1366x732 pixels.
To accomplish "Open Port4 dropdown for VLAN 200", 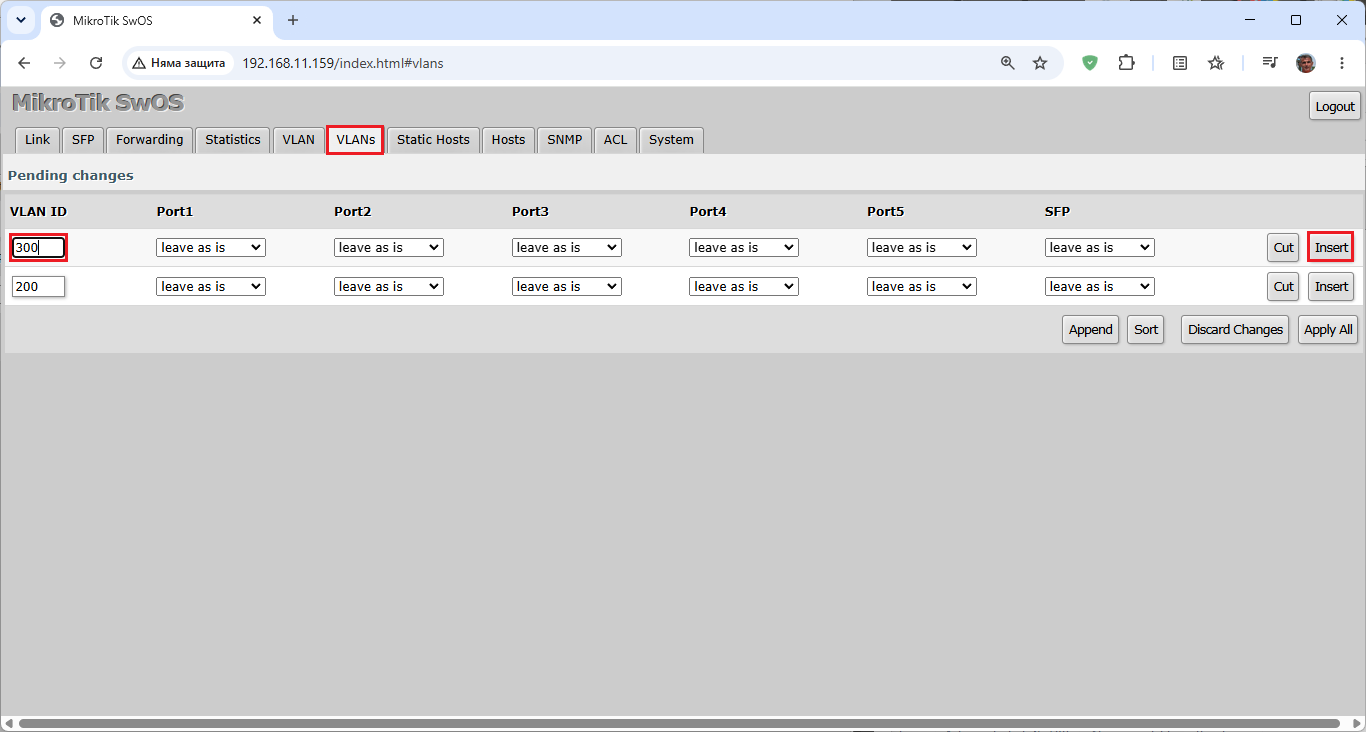I will coord(744,287).
